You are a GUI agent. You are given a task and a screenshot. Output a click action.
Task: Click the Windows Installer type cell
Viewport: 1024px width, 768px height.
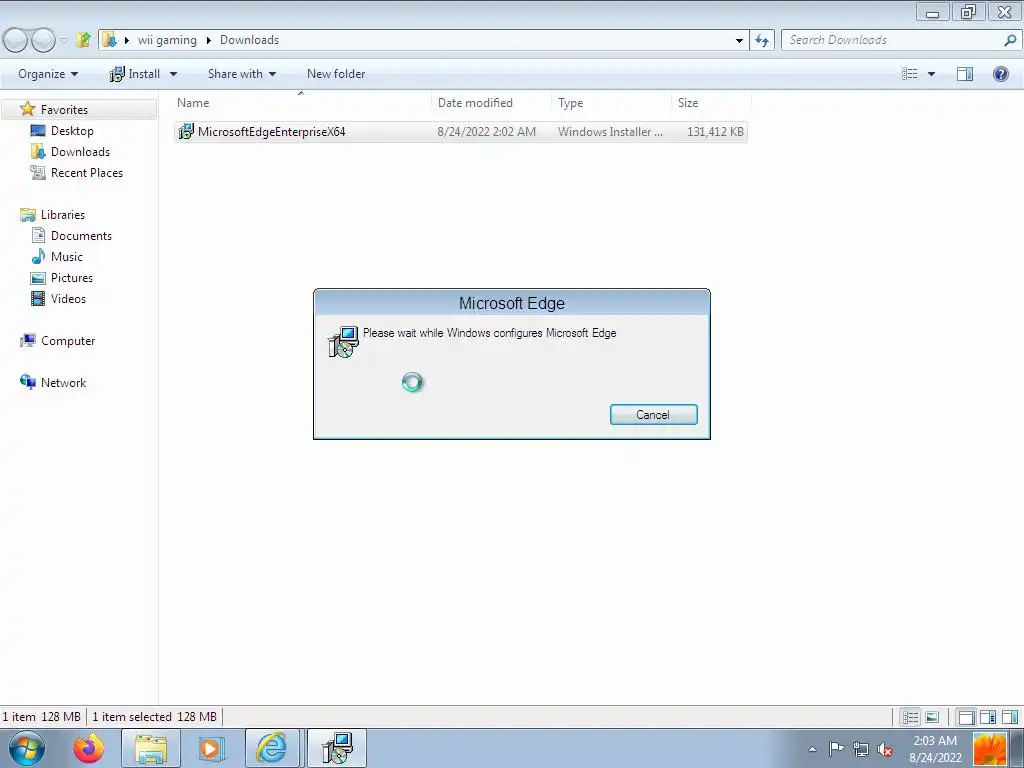coord(610,132)
